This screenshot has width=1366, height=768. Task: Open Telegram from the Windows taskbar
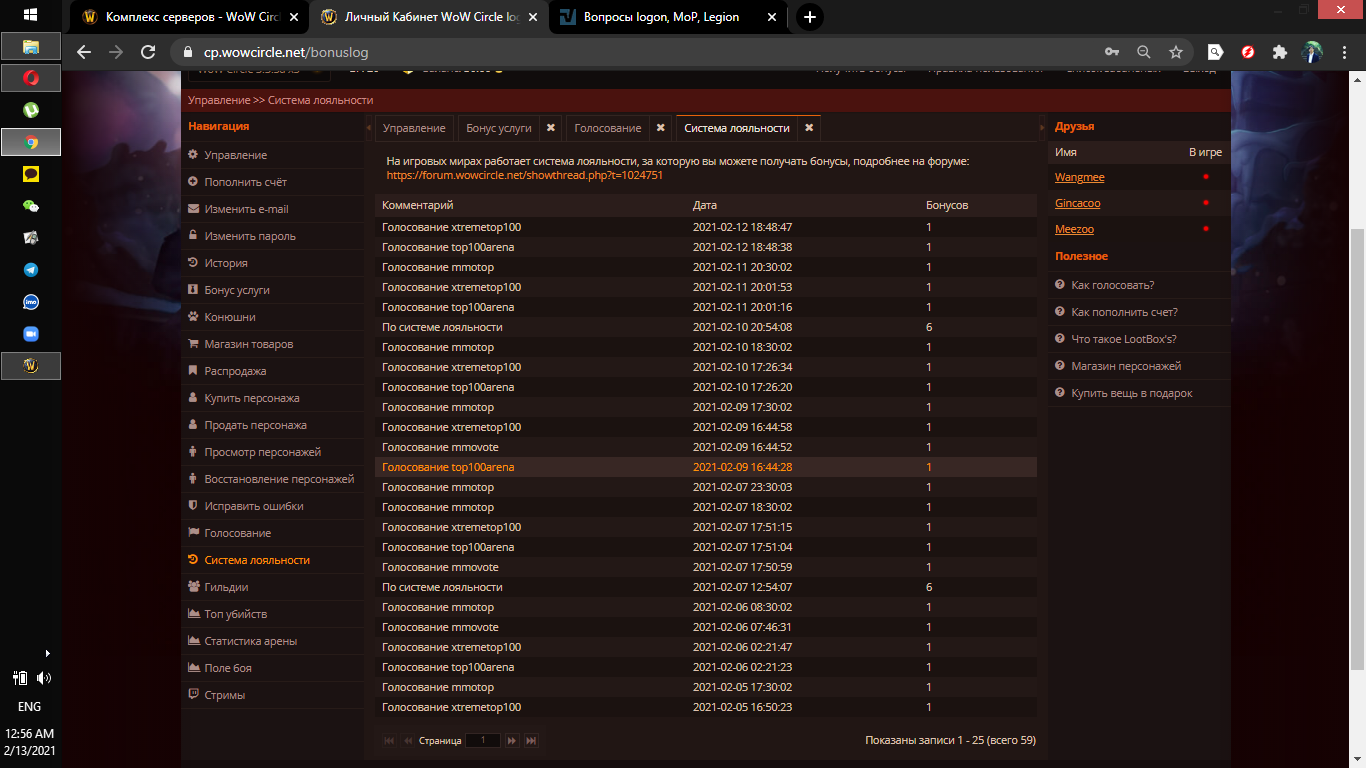tap(31, 270)
